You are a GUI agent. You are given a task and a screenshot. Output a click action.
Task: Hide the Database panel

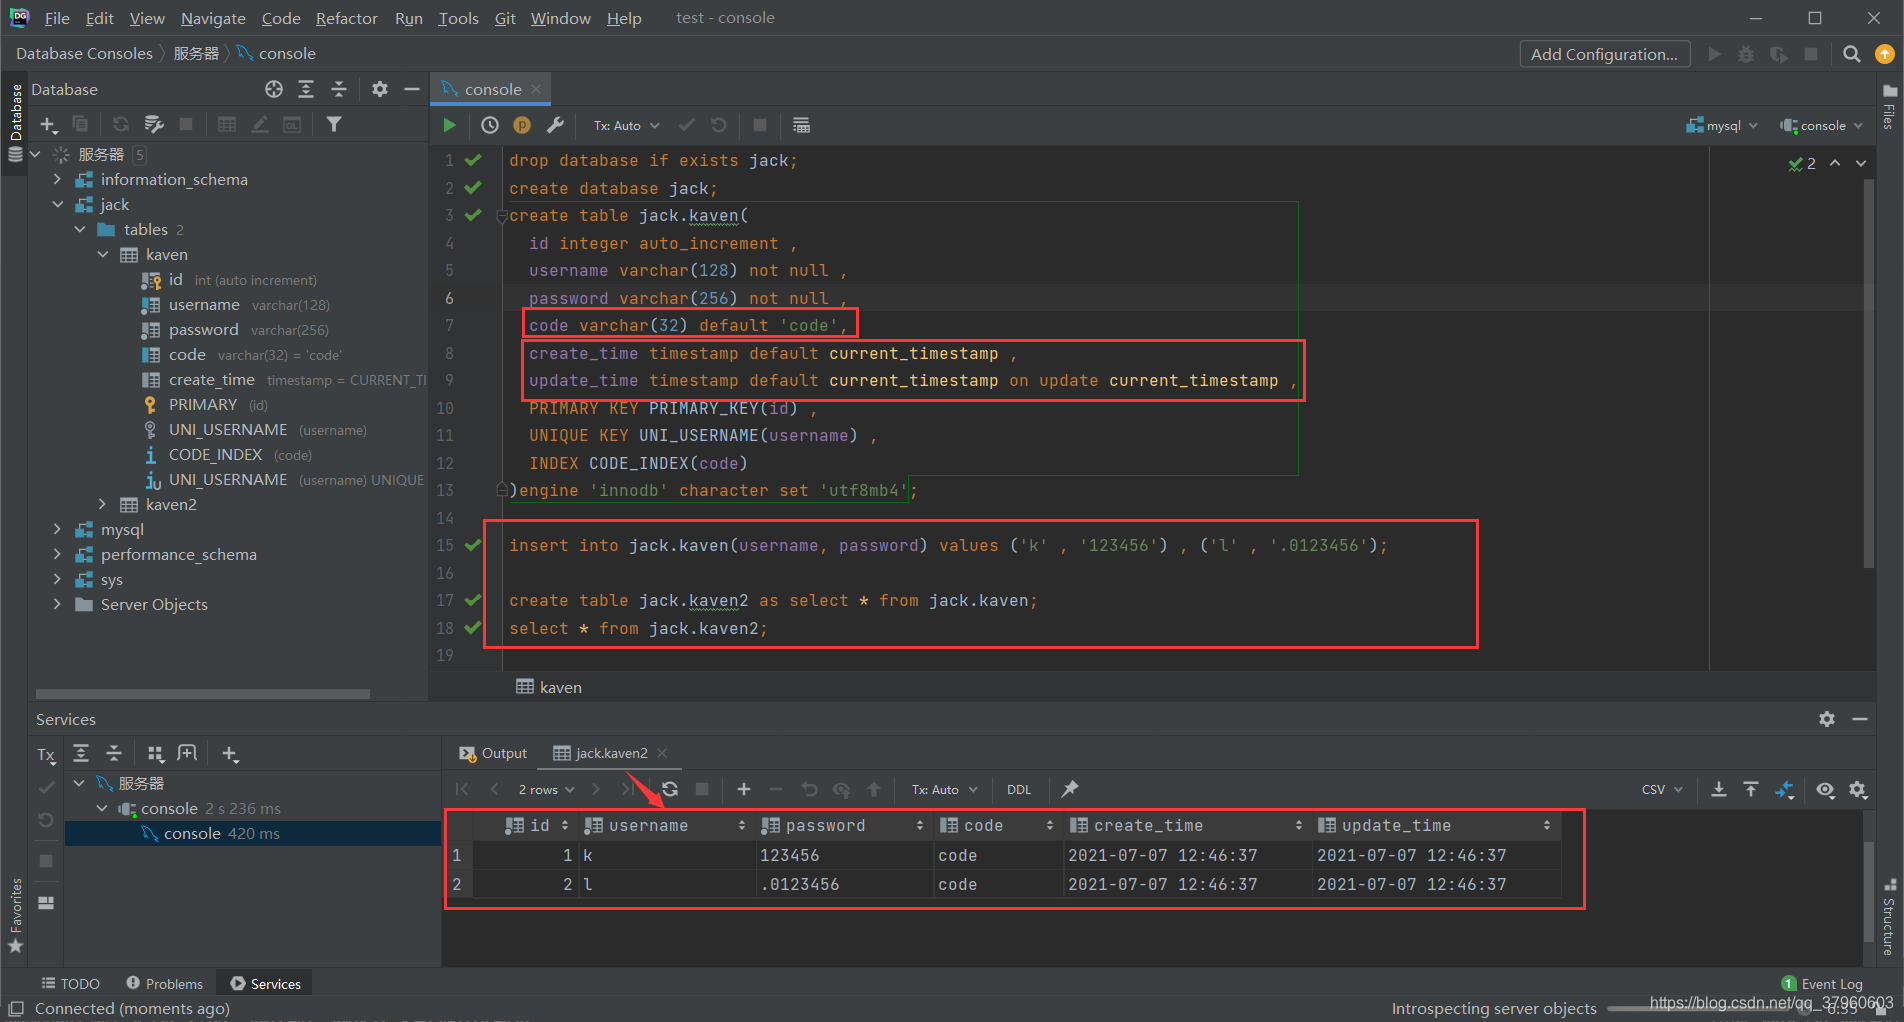412,89
